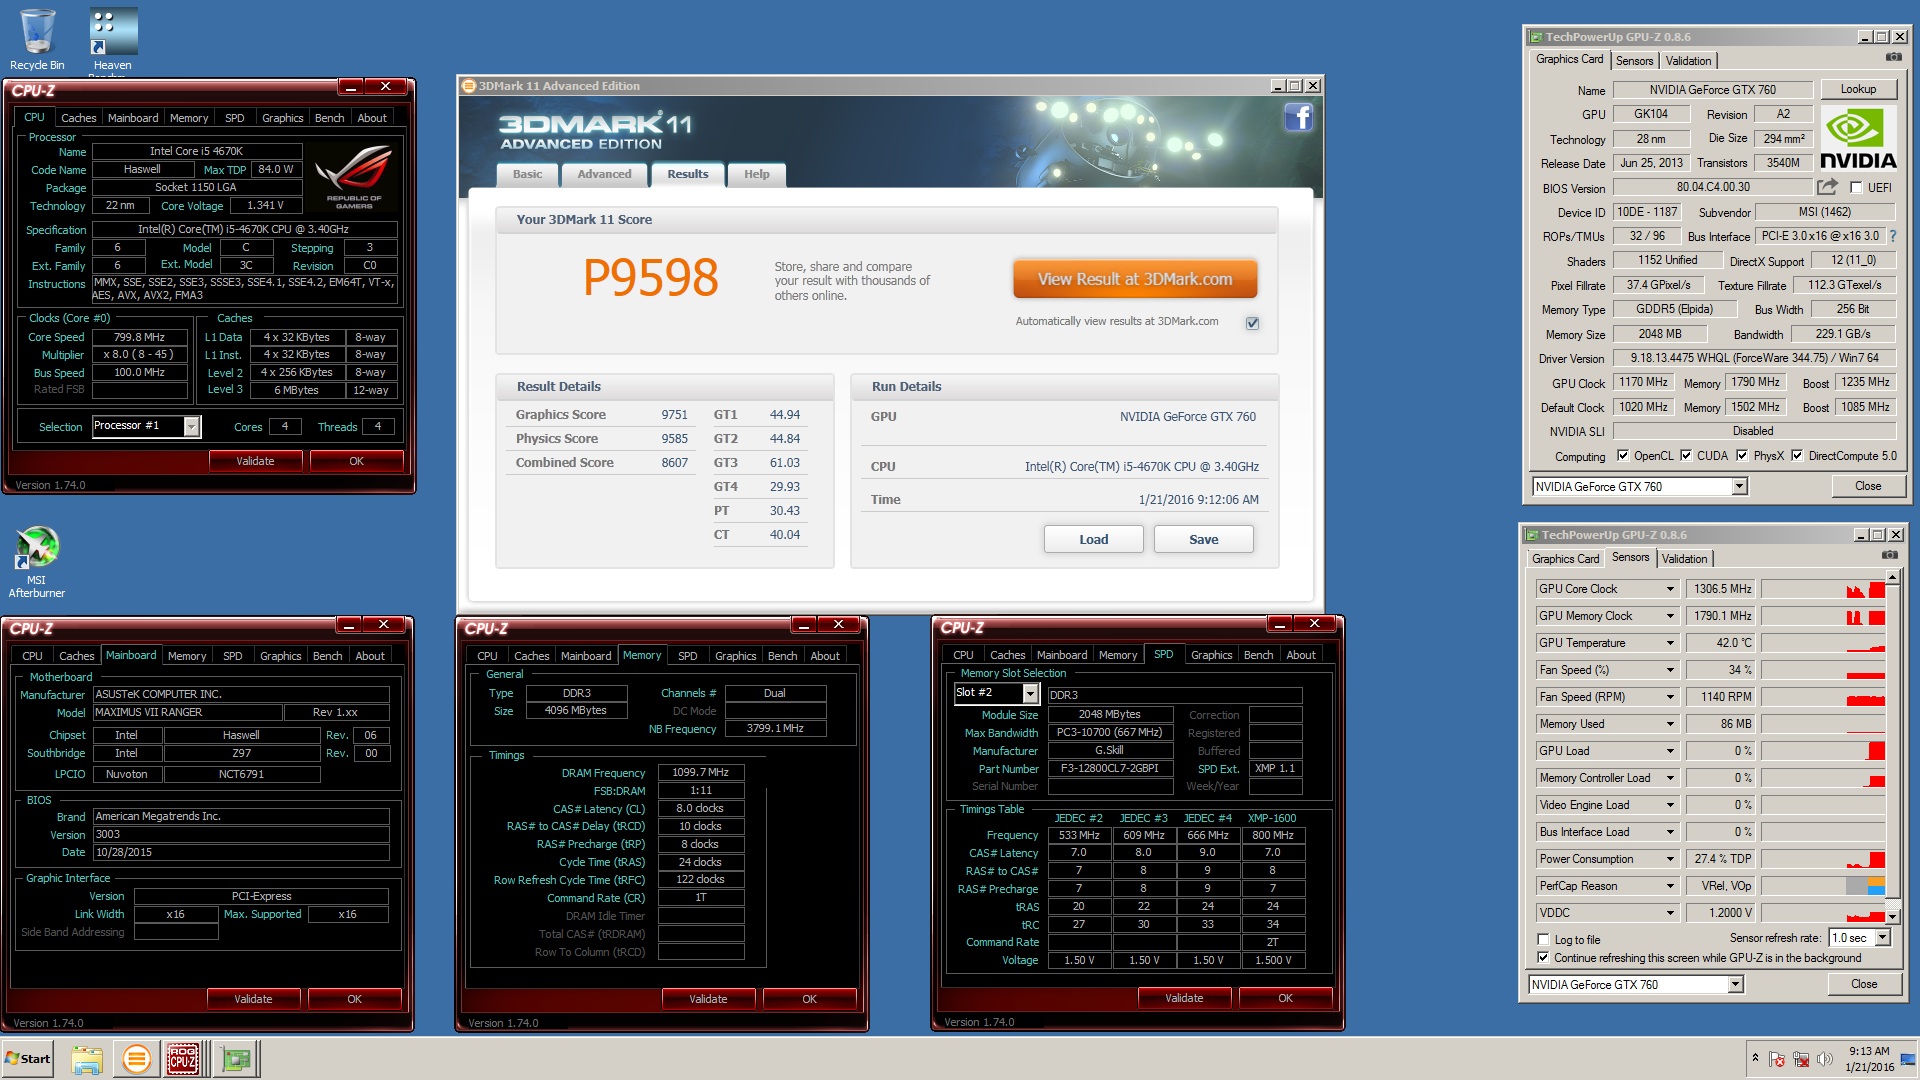
Task: Toggle the OpenCL checkbox
Action: [x=1622, y=456]
